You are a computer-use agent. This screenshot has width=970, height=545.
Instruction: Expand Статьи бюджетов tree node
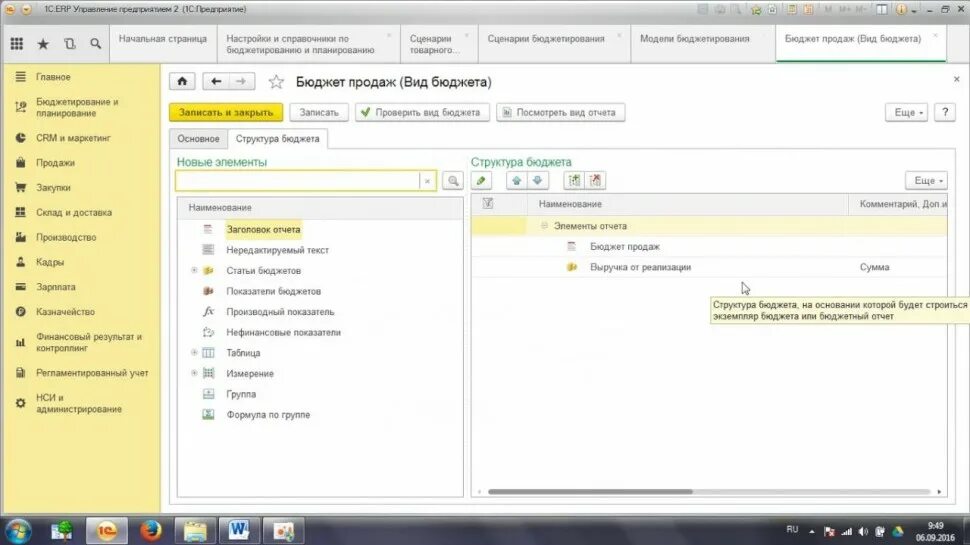point(194,270)
